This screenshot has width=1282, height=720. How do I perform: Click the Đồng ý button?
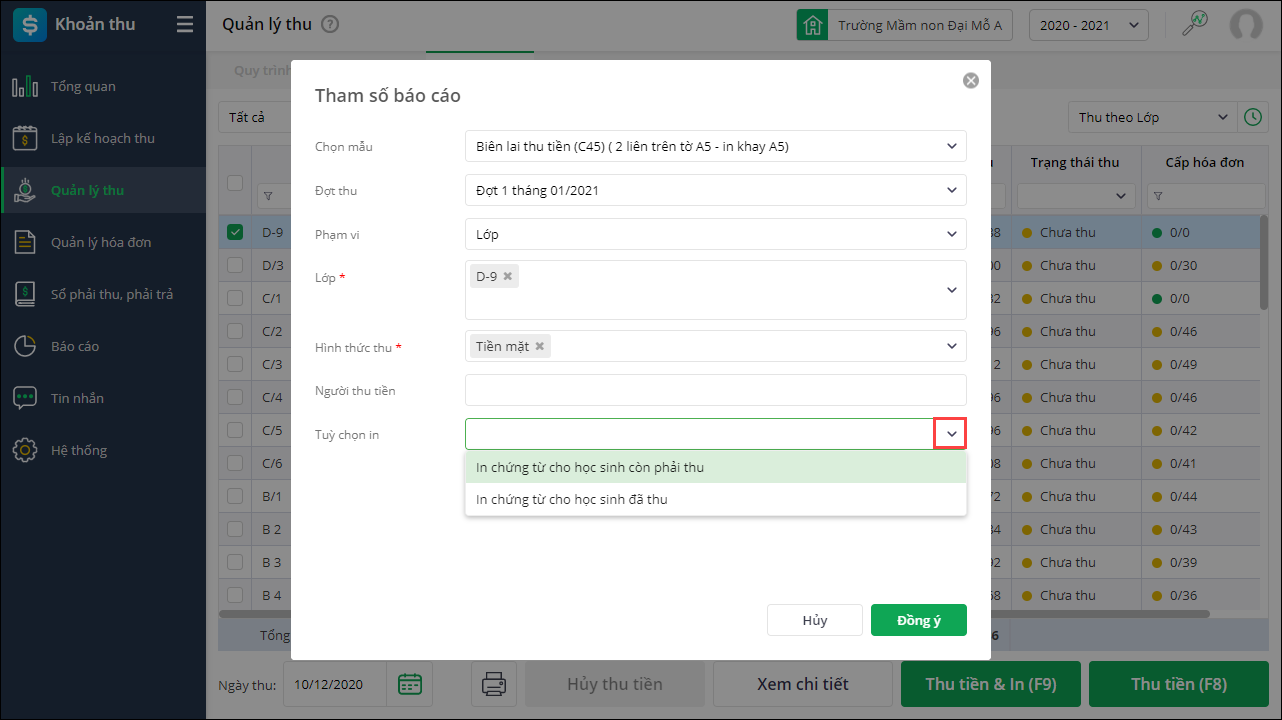[918, 620]
